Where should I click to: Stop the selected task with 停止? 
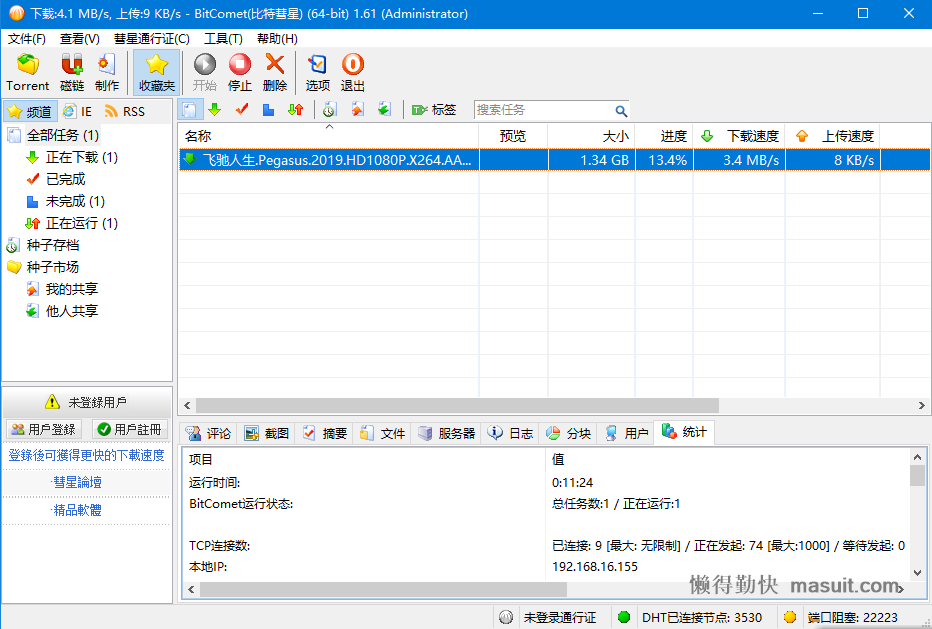(x=238, y=70)
